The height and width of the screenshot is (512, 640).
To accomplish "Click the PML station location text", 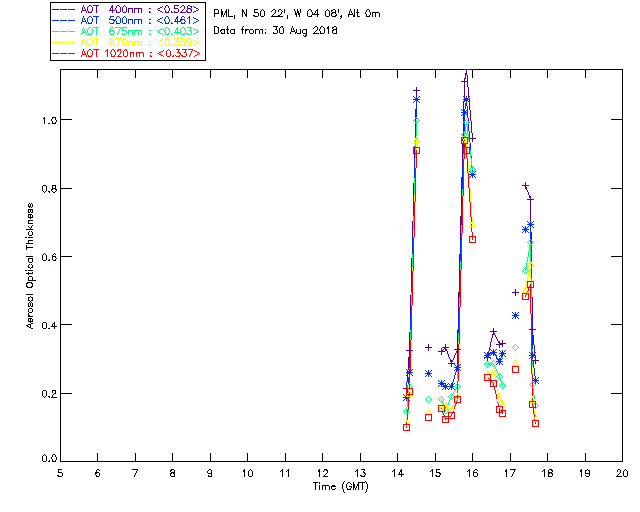I will (297, 13).
